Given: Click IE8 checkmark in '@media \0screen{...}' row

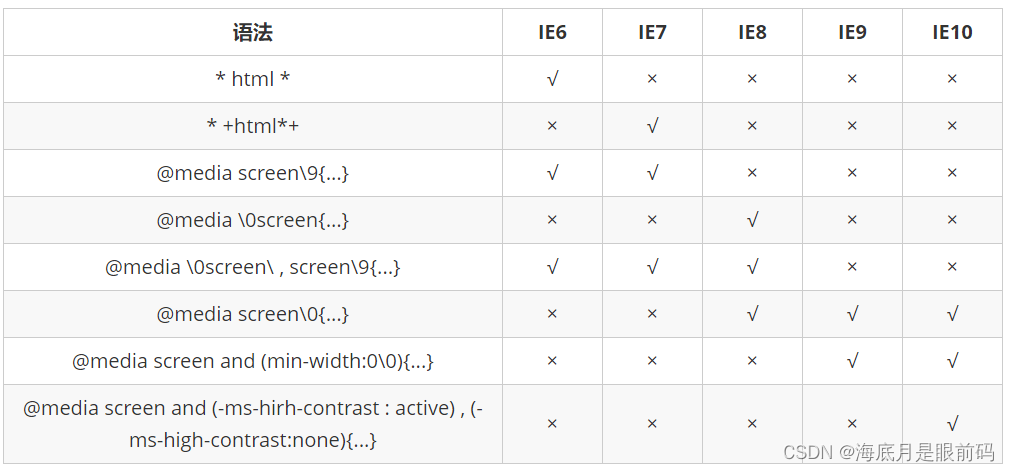Looking at the screenshot, I should tap(752, 220).
